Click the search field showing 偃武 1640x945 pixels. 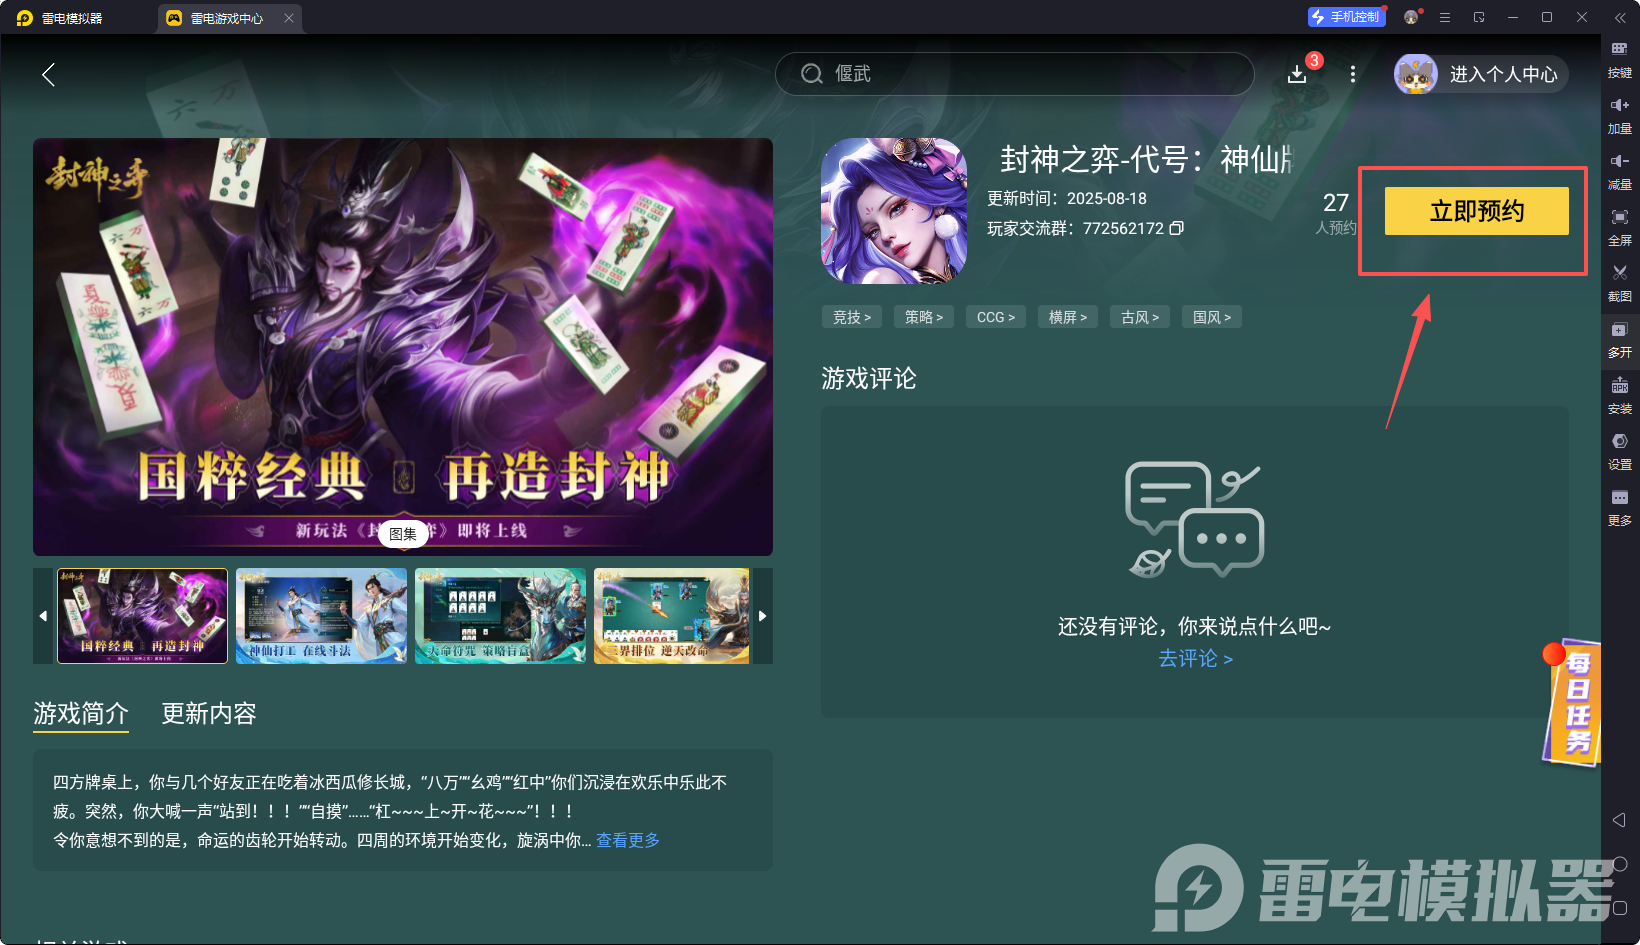point(1013,73)
